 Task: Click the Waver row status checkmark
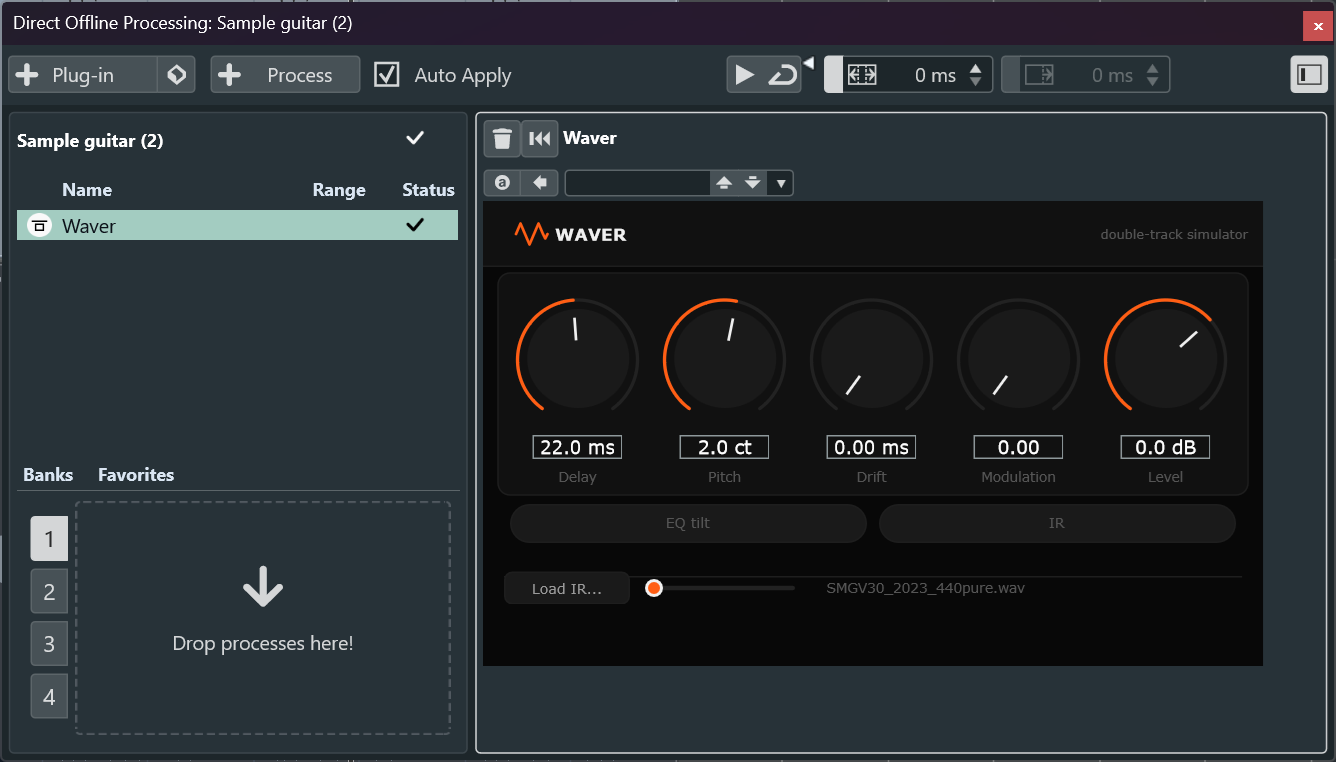[x=414, y=225]
